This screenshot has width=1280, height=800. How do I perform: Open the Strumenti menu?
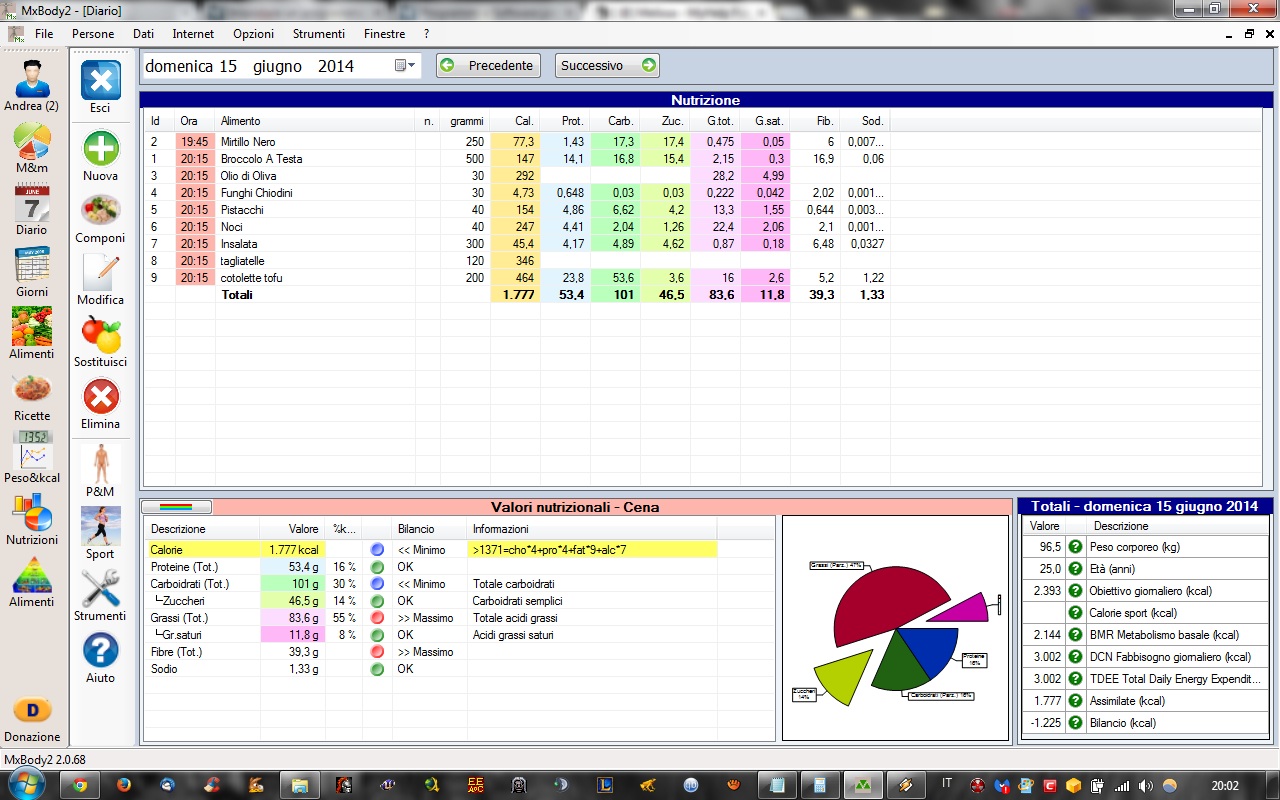coord(318,34)
